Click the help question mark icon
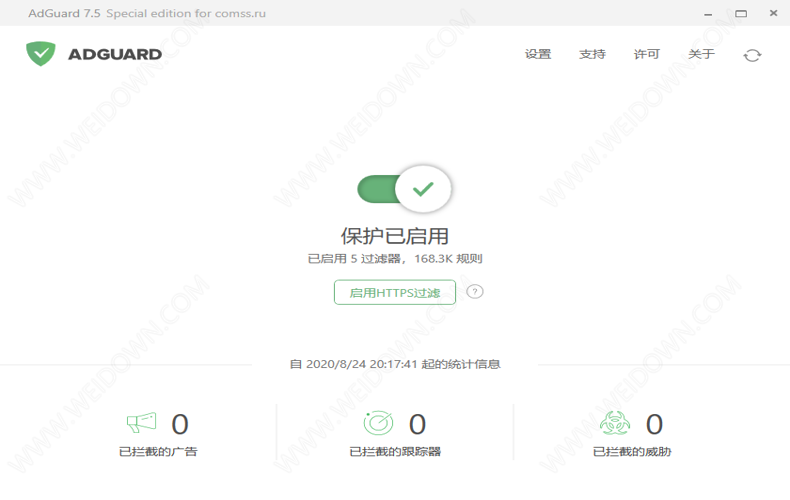Image resolution: width=790 pixels, height=500 pixels. tap(475, 292)
